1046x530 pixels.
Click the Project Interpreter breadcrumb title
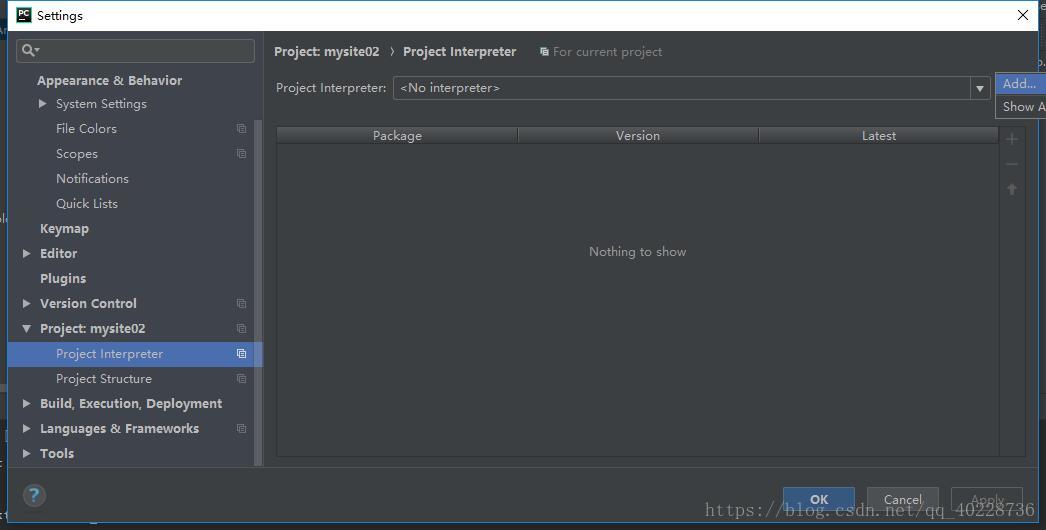[460, 51]
